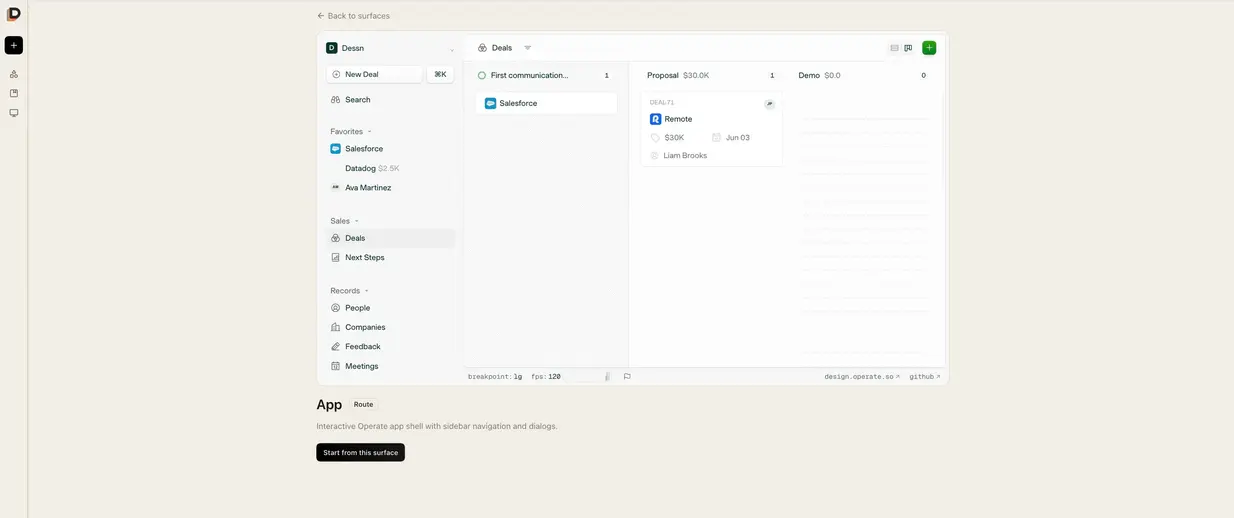Open the components icon in left rail

(x=14, y=74)
